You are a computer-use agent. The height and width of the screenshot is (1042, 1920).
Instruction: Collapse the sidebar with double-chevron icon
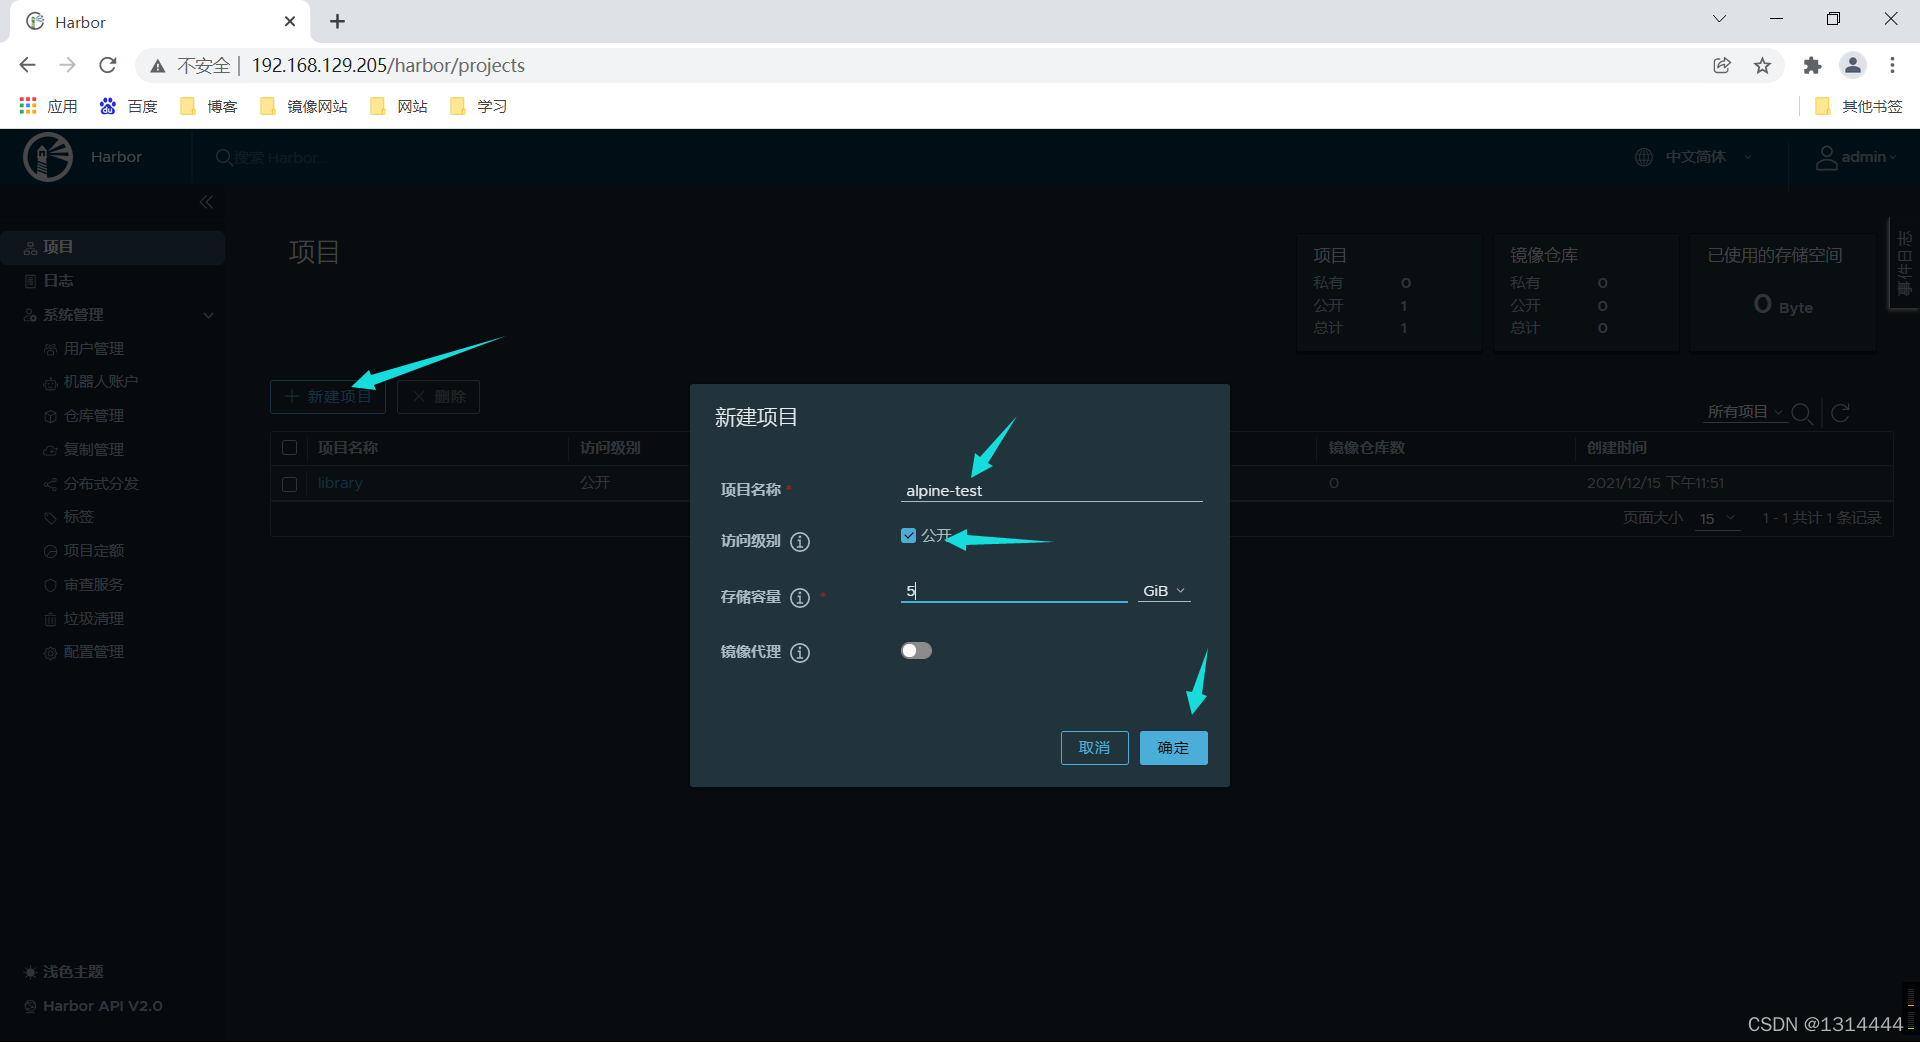(x=206, y=202)
